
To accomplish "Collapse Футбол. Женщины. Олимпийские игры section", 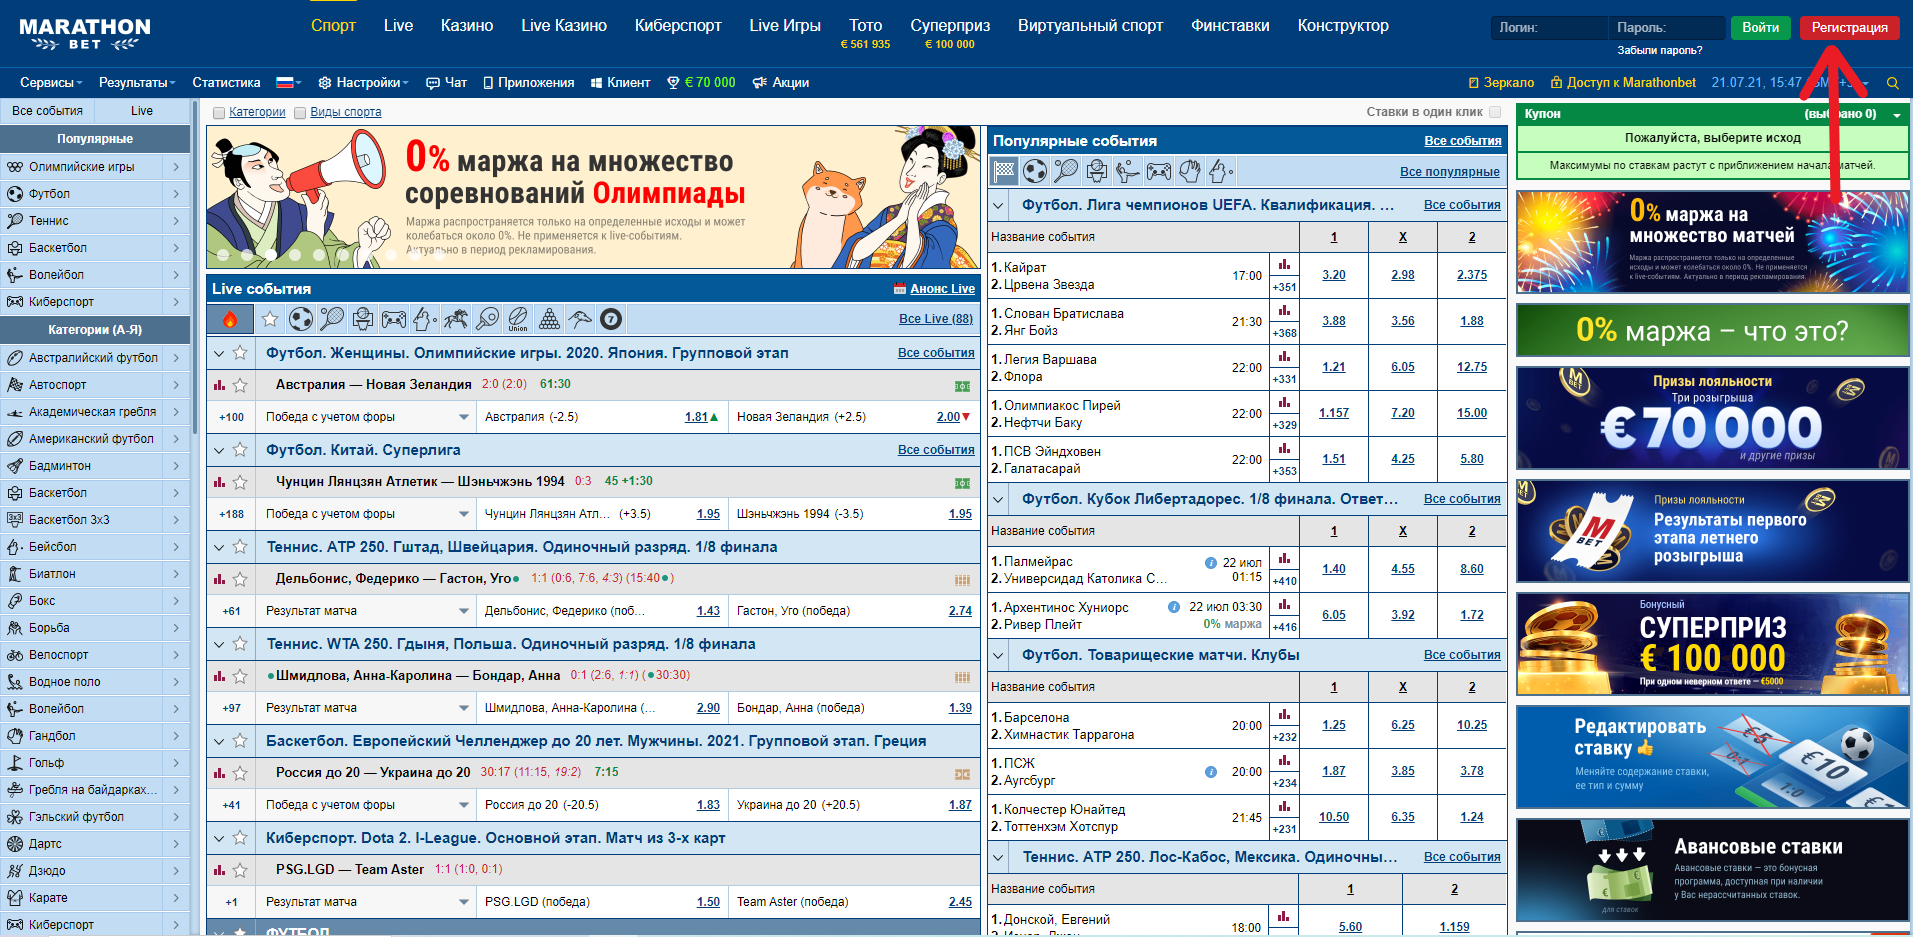I will tap(219, 353).
